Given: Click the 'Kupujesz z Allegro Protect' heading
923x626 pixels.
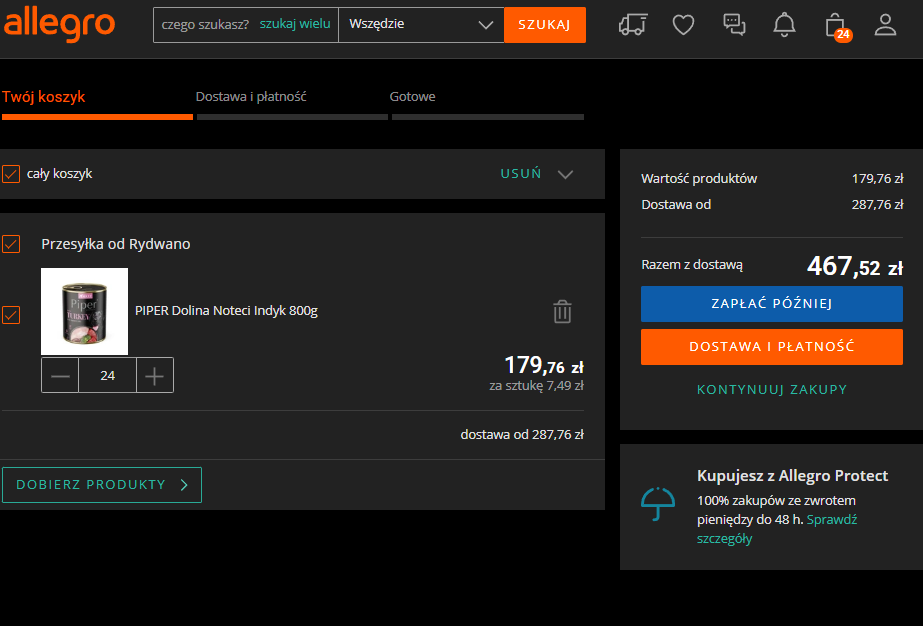Looking at the screenshot, I should coord(792,476).
